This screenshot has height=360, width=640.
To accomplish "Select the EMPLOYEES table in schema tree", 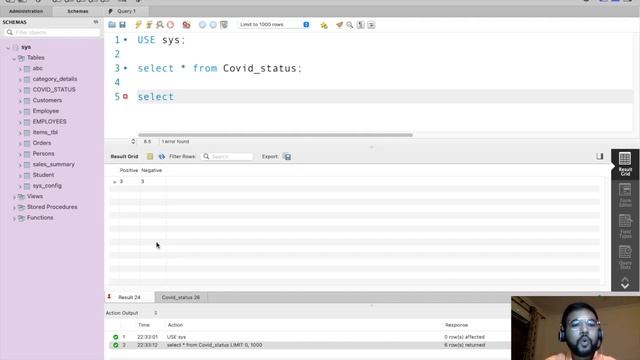I will tap(49, 122).
